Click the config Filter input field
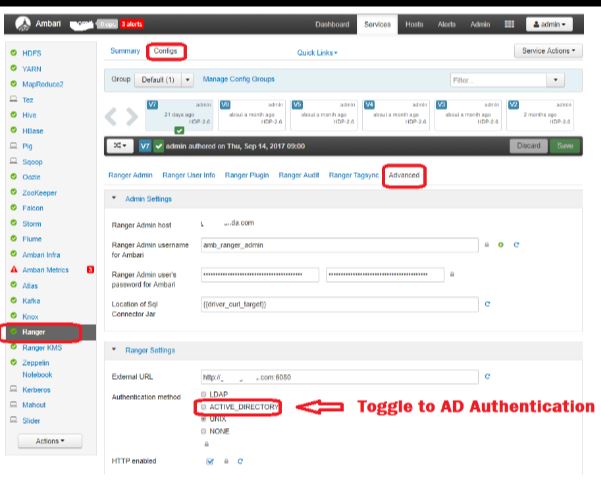Screen dimensions: 601x482 tap(498, 80)
